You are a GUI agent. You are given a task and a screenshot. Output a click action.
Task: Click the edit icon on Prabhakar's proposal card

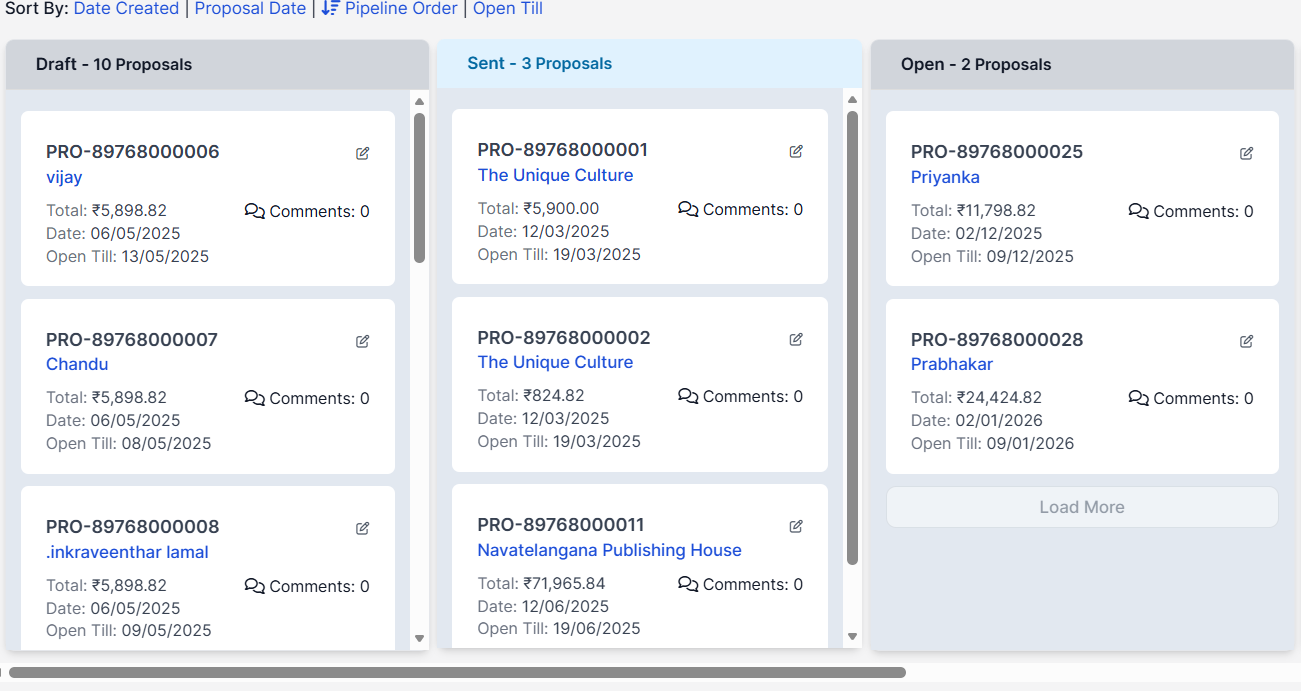click(1246, 341)
